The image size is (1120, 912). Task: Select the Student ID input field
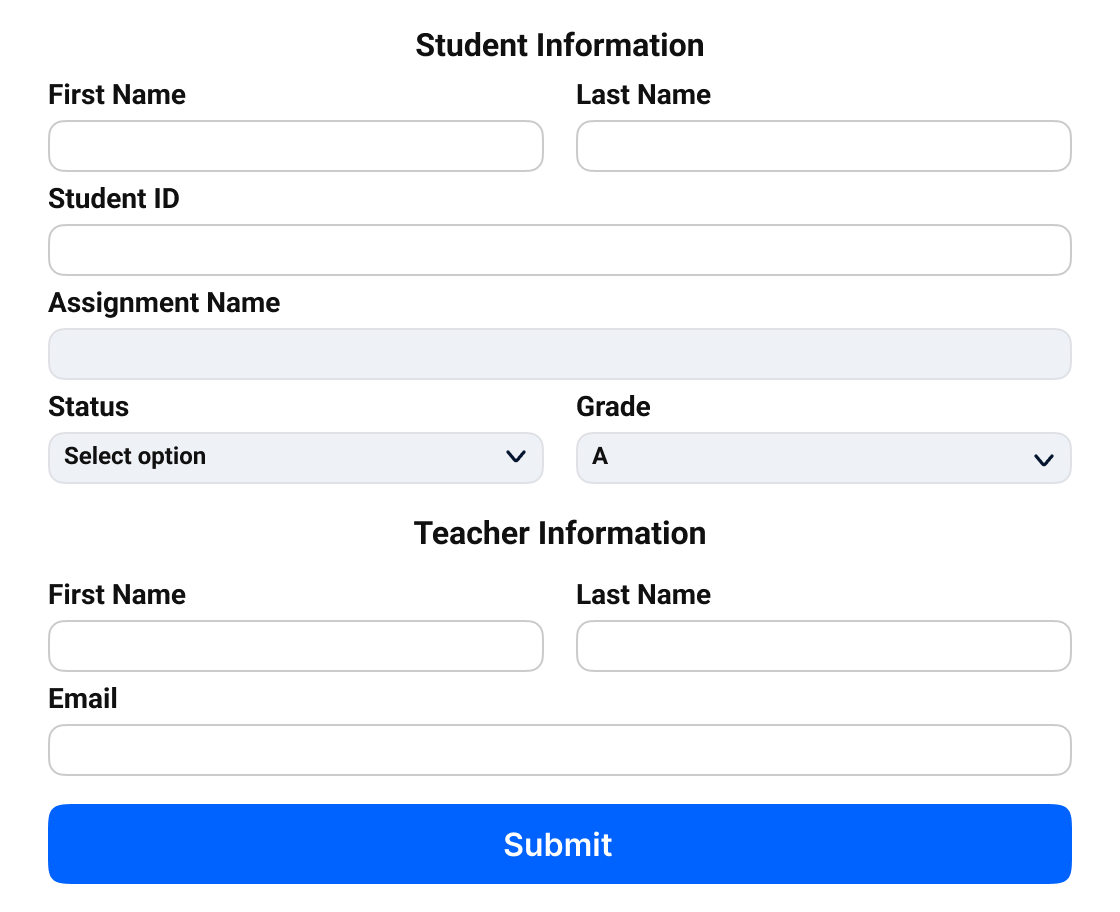pos(560,250)
